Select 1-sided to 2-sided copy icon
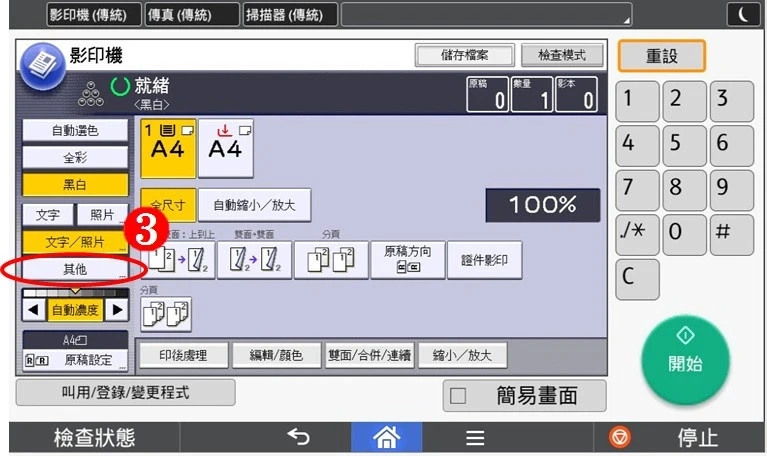This screenshot has width=767, height=456. point(180,260)
